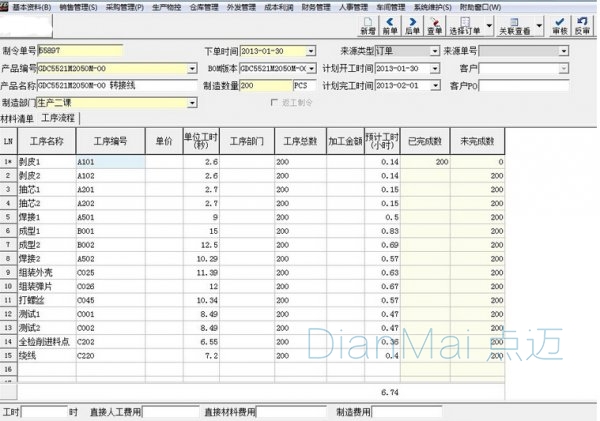Expand the 选择订单 dropdown arrow
Screen dimensions: 600x421
coord(489,26)
